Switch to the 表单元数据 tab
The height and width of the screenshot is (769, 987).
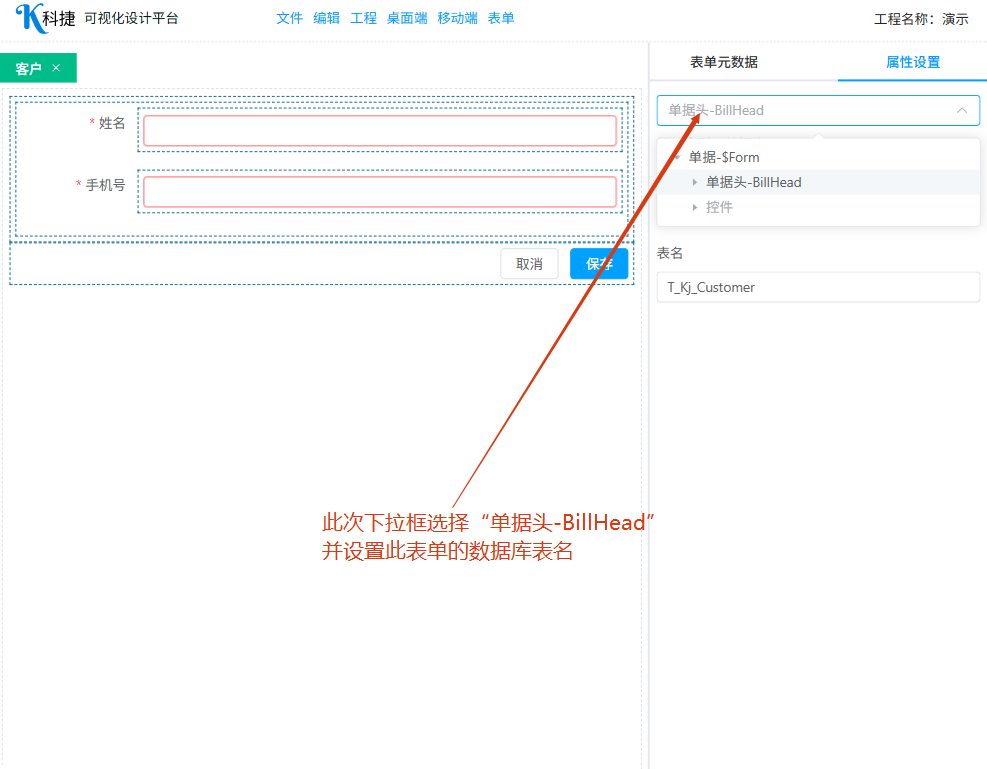(724, 62)
